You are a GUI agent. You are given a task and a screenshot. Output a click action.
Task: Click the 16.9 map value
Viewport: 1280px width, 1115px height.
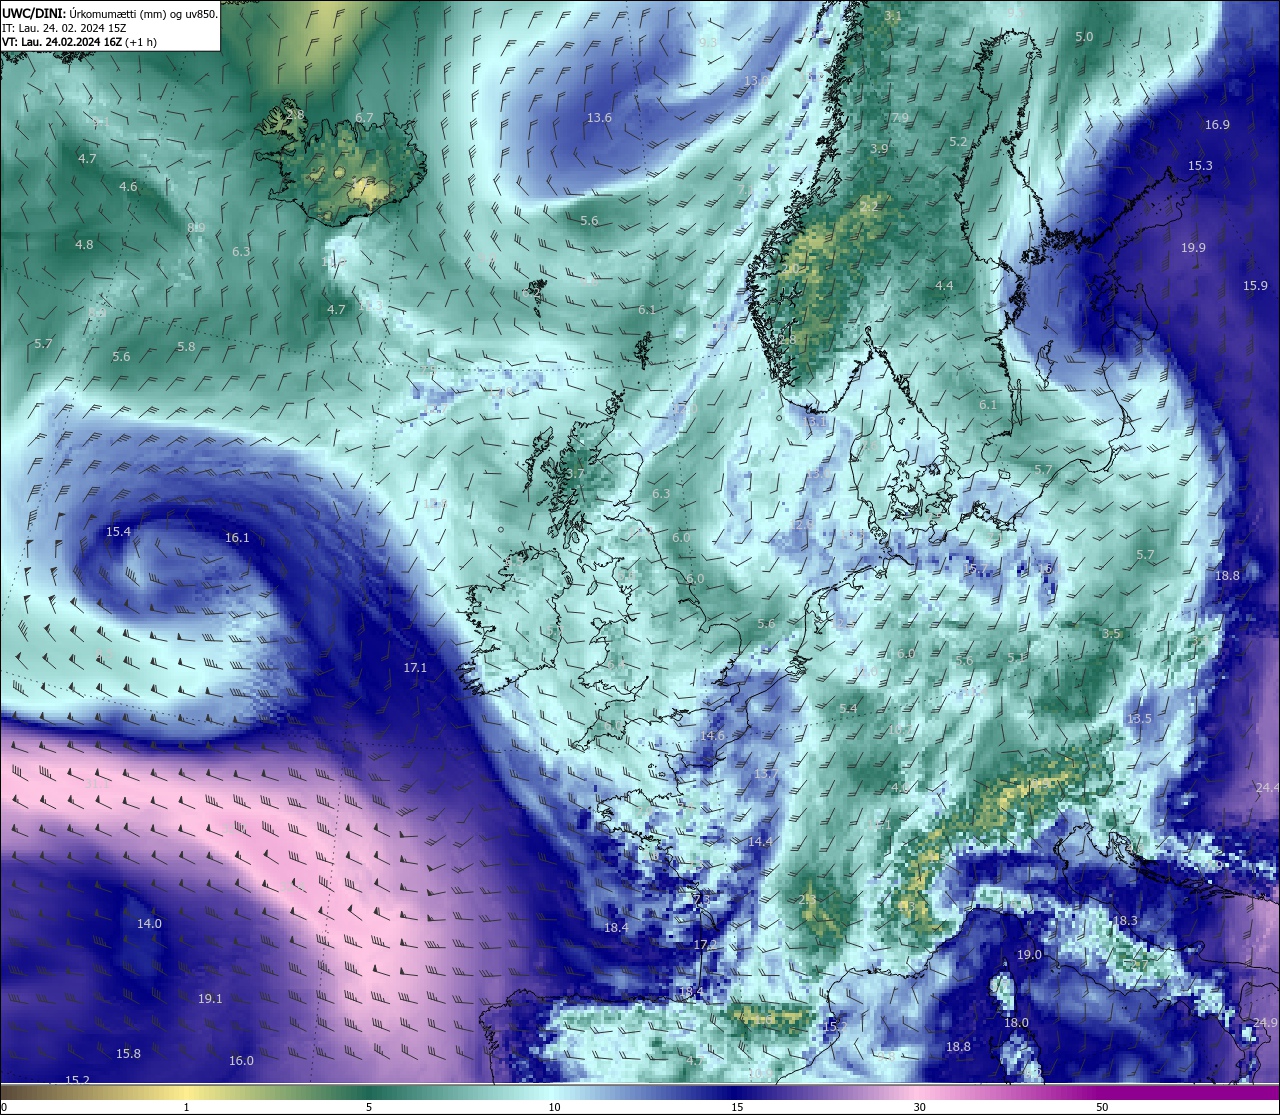pos(1217,125)
